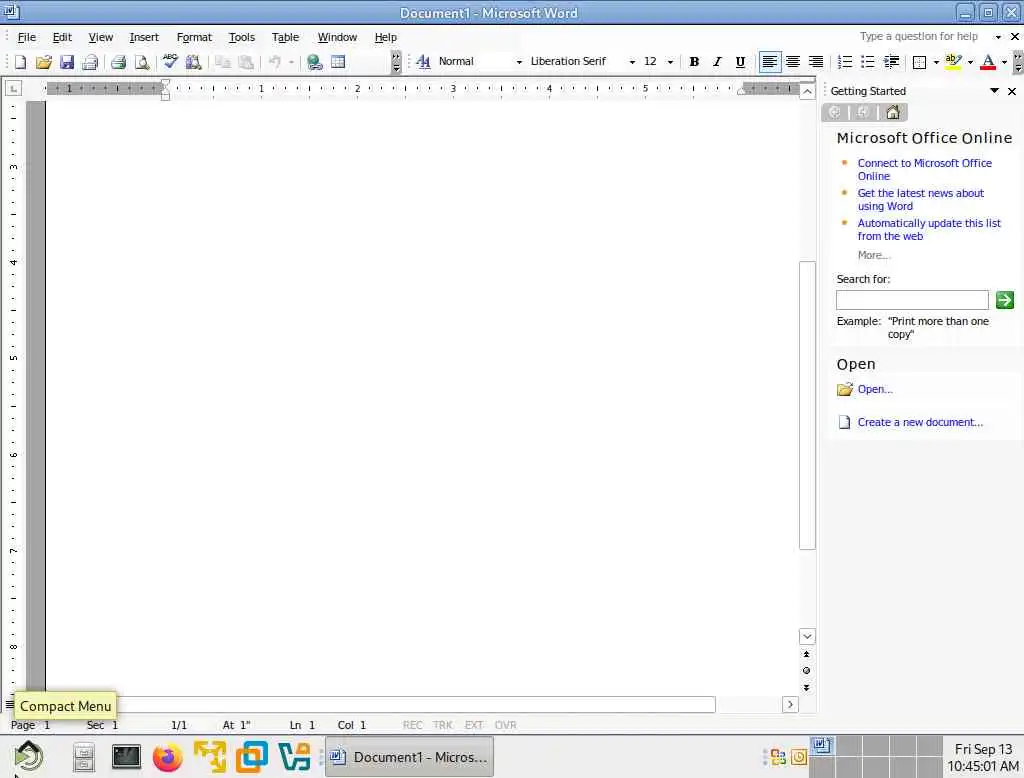Insert Hyperlink using globe icon
Screen dimensions: 1024x778
[x=315, y=62]
